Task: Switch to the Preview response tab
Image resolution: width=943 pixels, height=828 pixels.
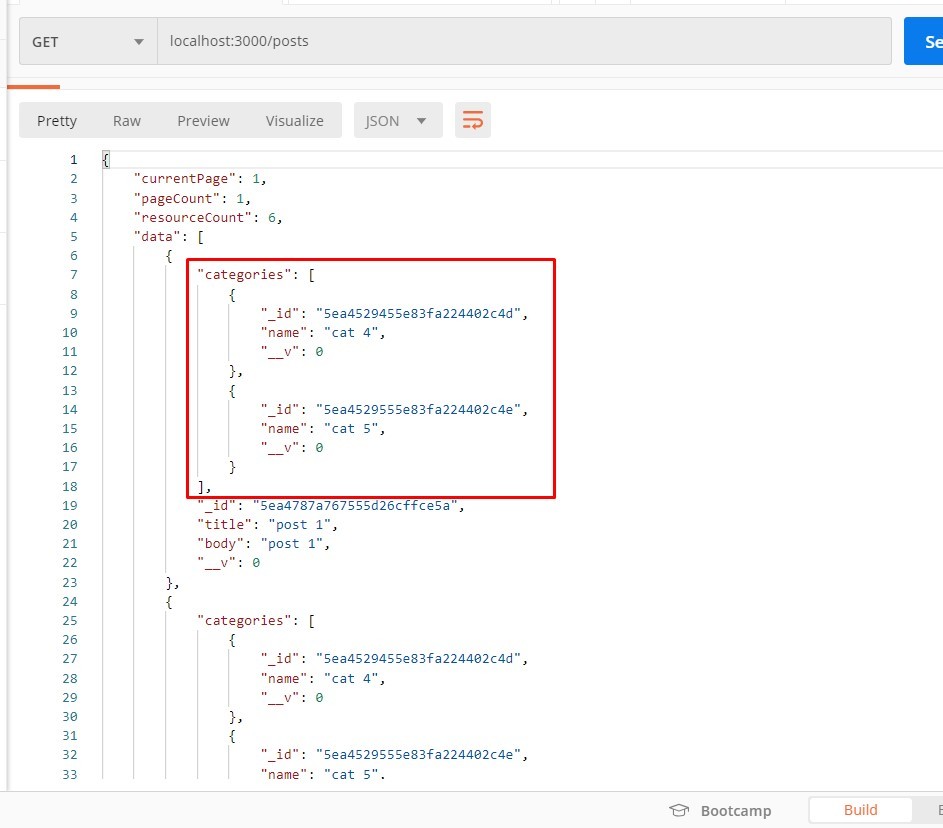Action: [203, 119]
